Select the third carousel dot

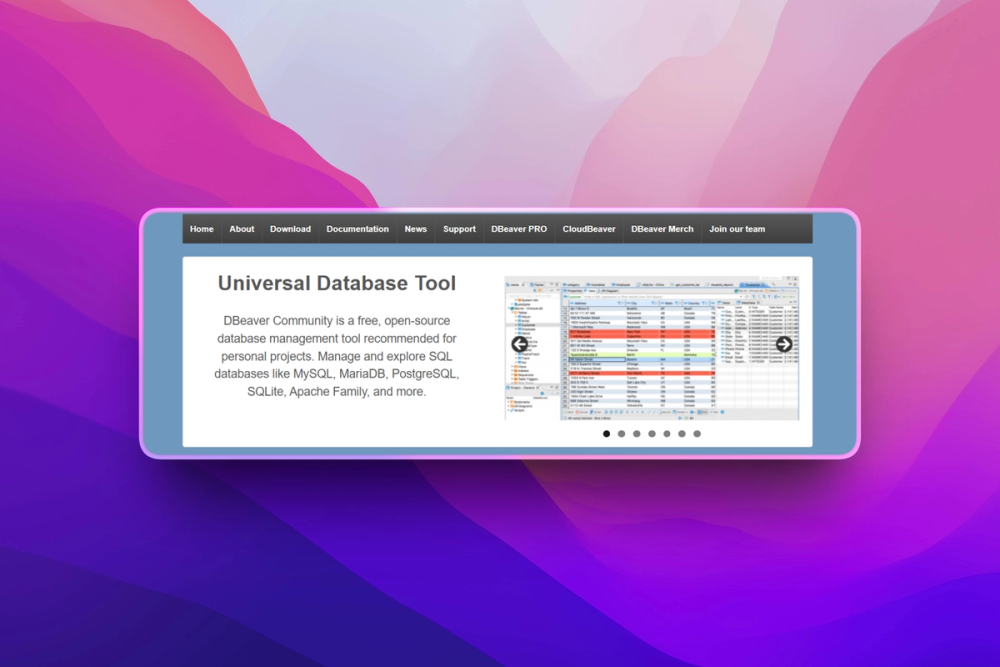[x=636, y=434]
